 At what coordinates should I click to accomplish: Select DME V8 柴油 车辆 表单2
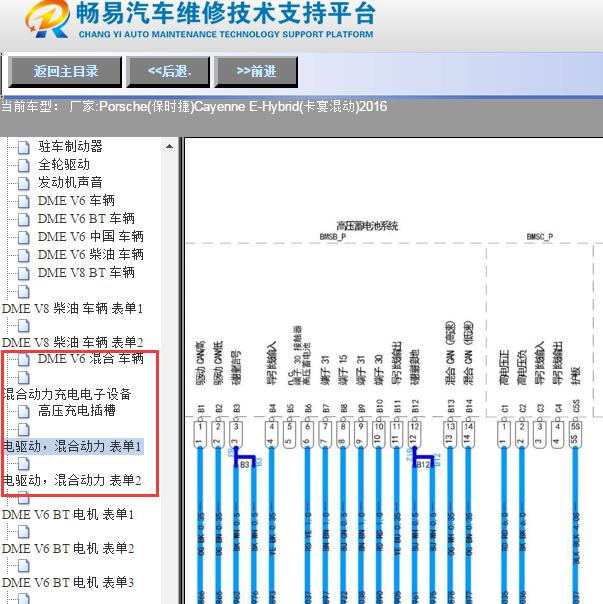(x=72, y=342)
